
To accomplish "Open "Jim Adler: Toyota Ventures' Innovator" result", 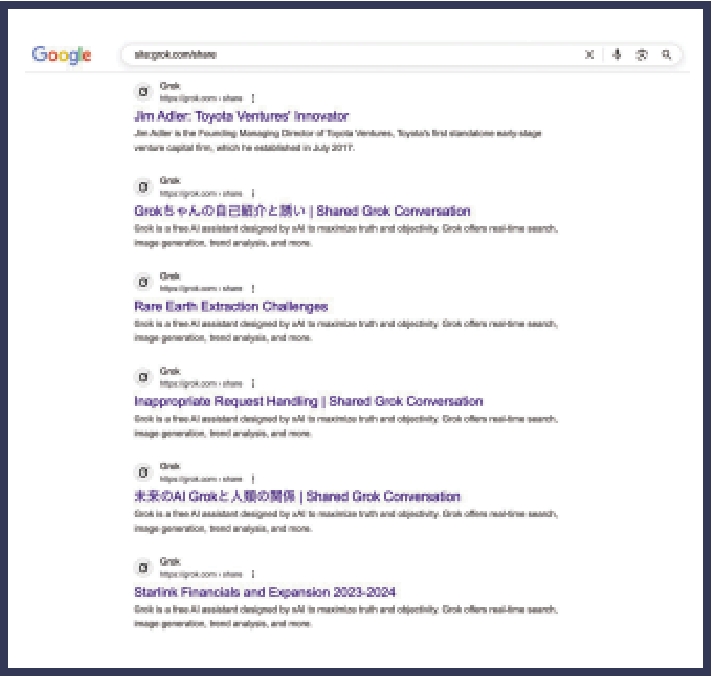I will [241, 116].
